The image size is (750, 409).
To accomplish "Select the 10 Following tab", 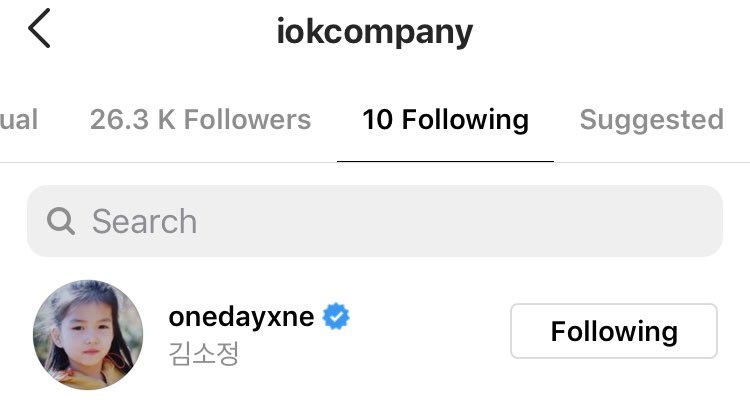I will click(445, 120).
